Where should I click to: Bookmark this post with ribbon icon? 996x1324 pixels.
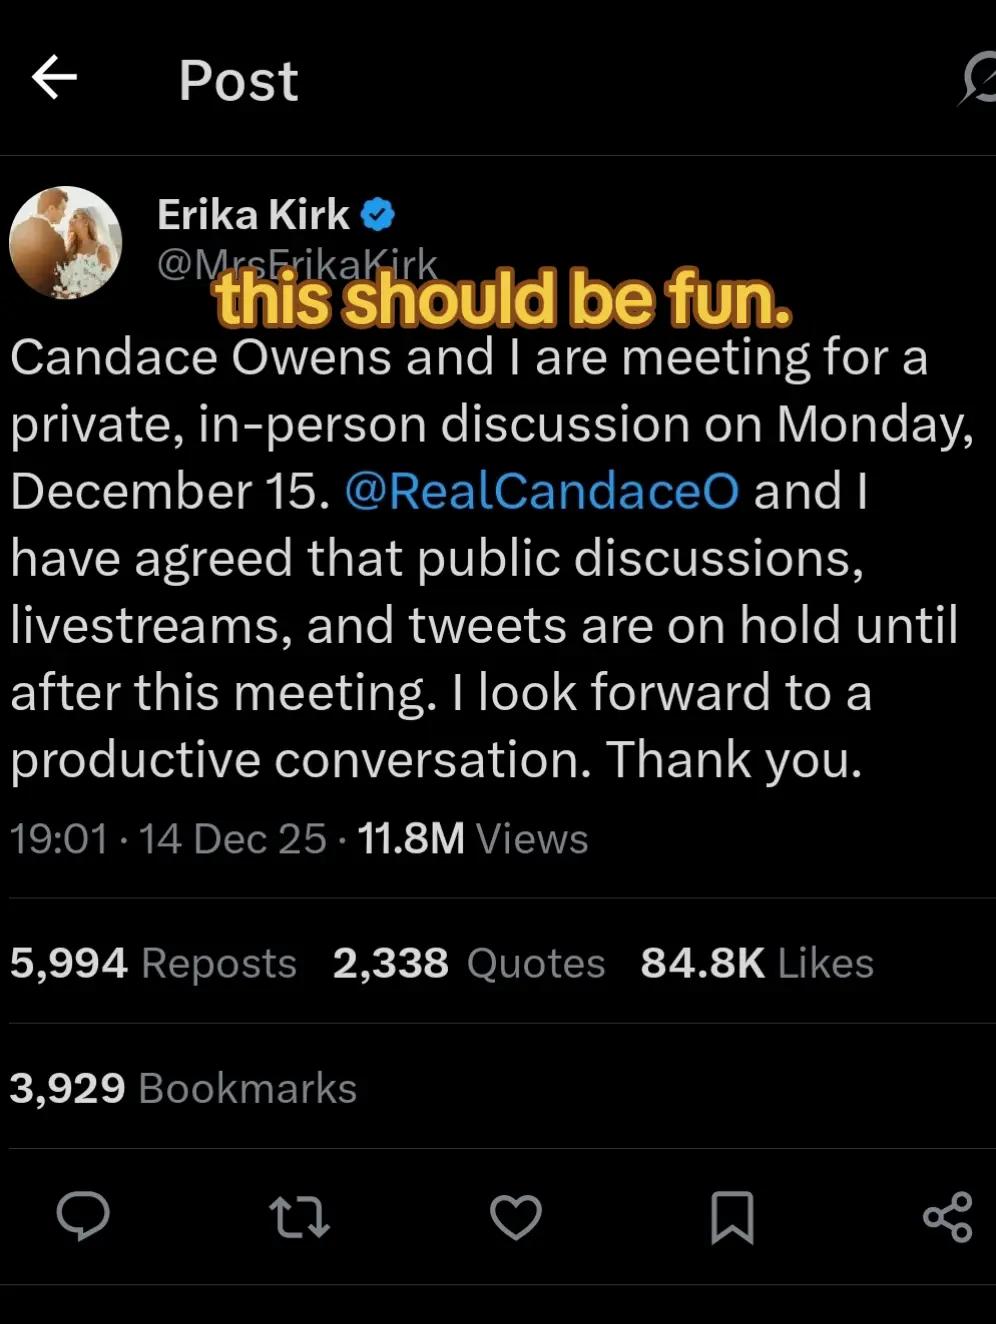732,1217
